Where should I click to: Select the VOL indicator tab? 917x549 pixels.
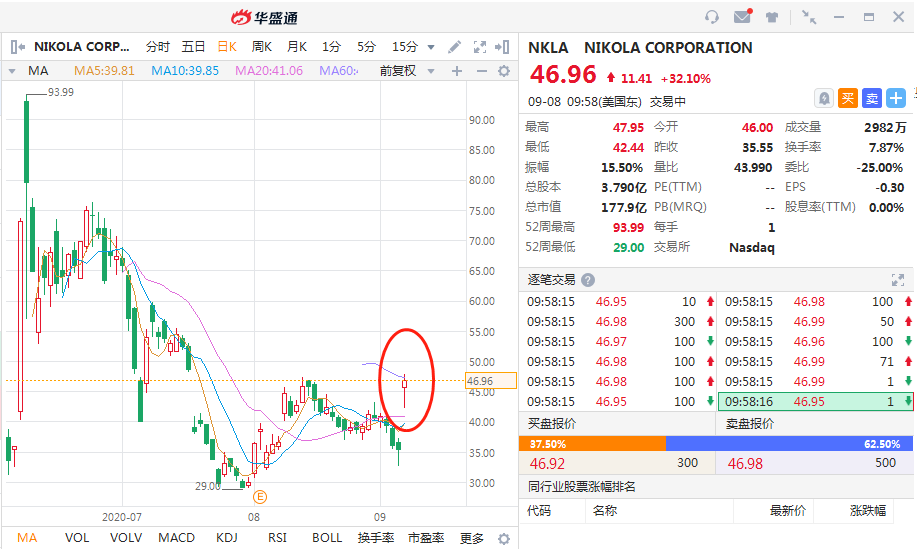[77, 538]
